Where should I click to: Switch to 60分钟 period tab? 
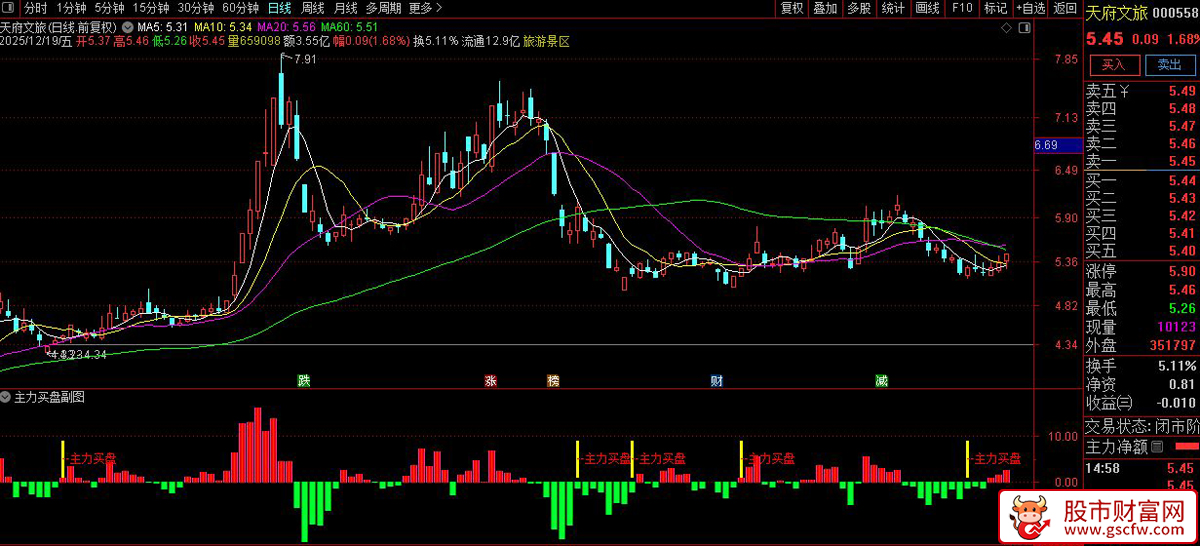[241, 8]
